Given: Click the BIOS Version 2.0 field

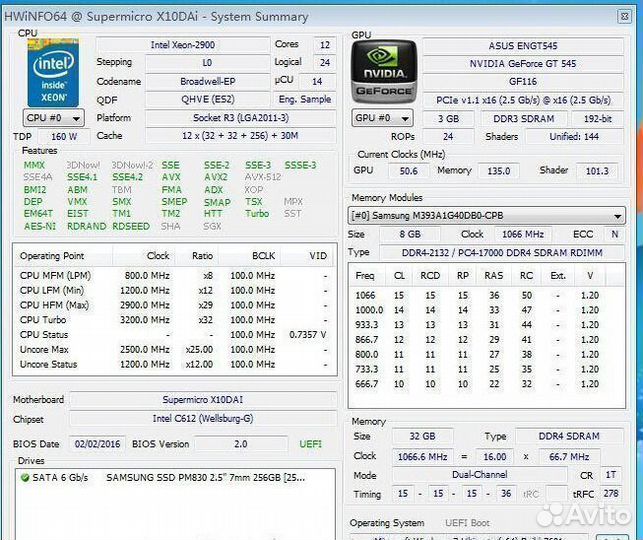Looking at the screenshot, I should pyautogui.click(x=241, y=444).
